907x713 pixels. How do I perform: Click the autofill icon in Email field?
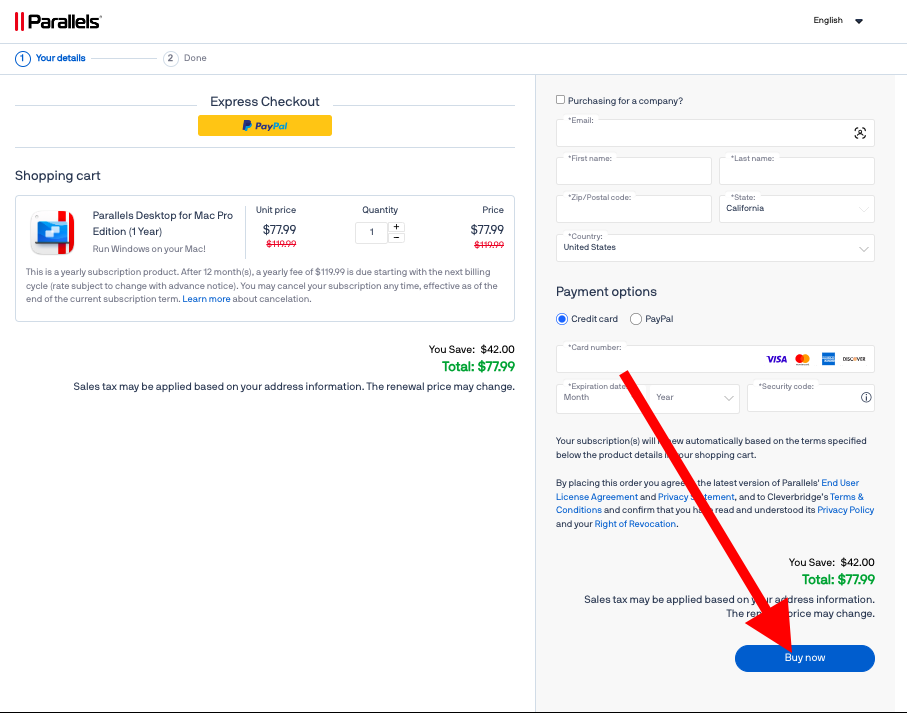859,133
